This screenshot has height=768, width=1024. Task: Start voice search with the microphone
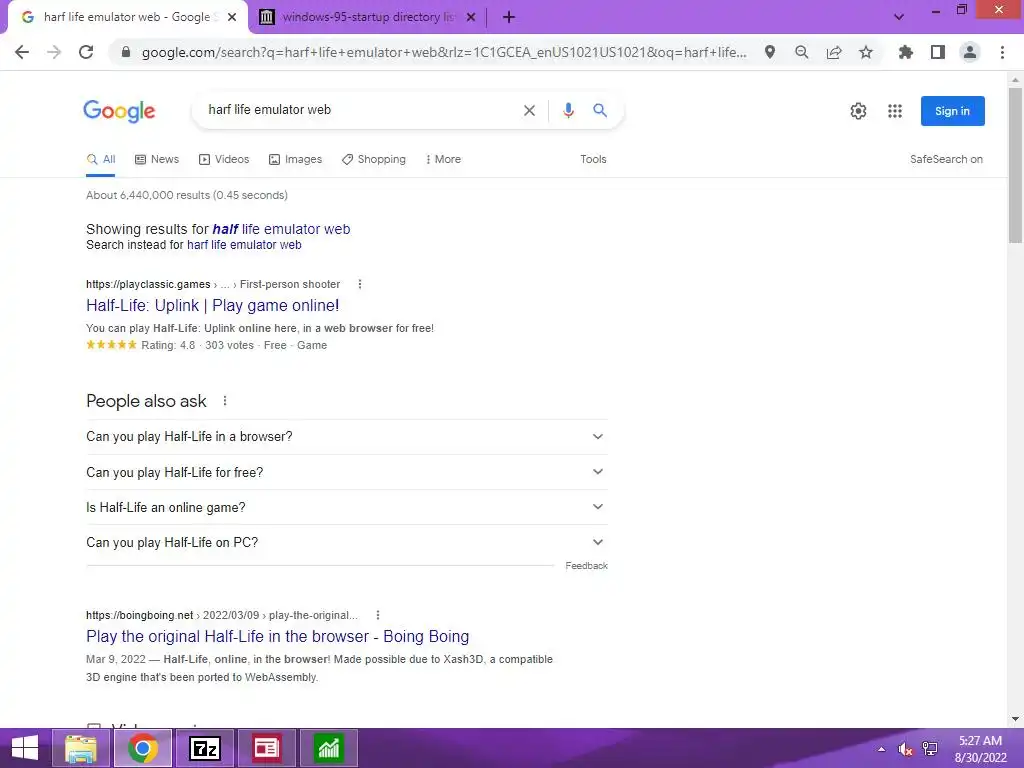pos(568,110)
